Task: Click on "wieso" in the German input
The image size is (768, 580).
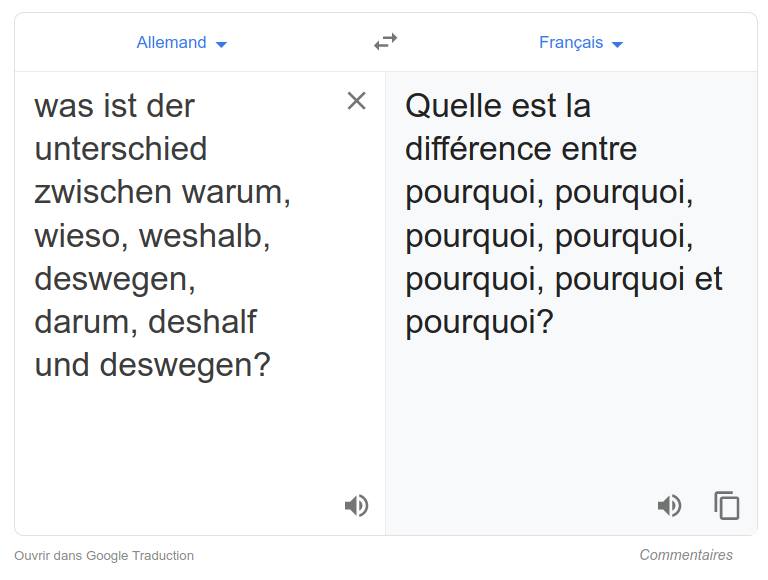Action: click(77, 236)
